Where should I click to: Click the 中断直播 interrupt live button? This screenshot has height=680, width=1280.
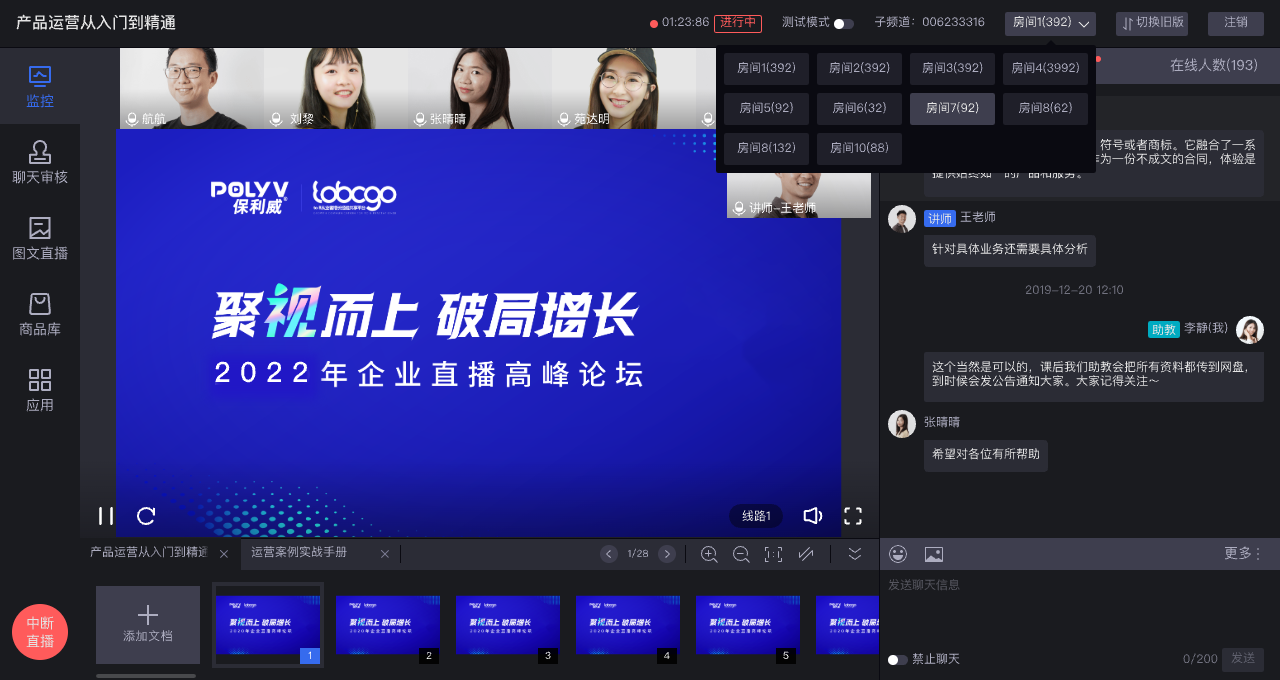point(40,632)
